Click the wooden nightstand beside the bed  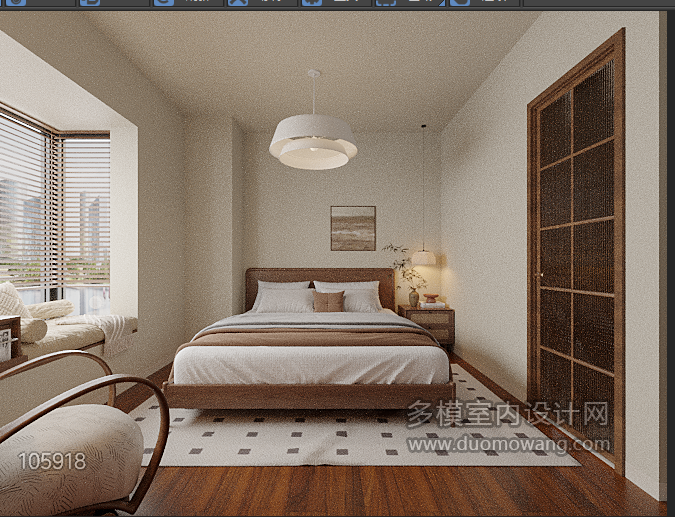(427, 323)
